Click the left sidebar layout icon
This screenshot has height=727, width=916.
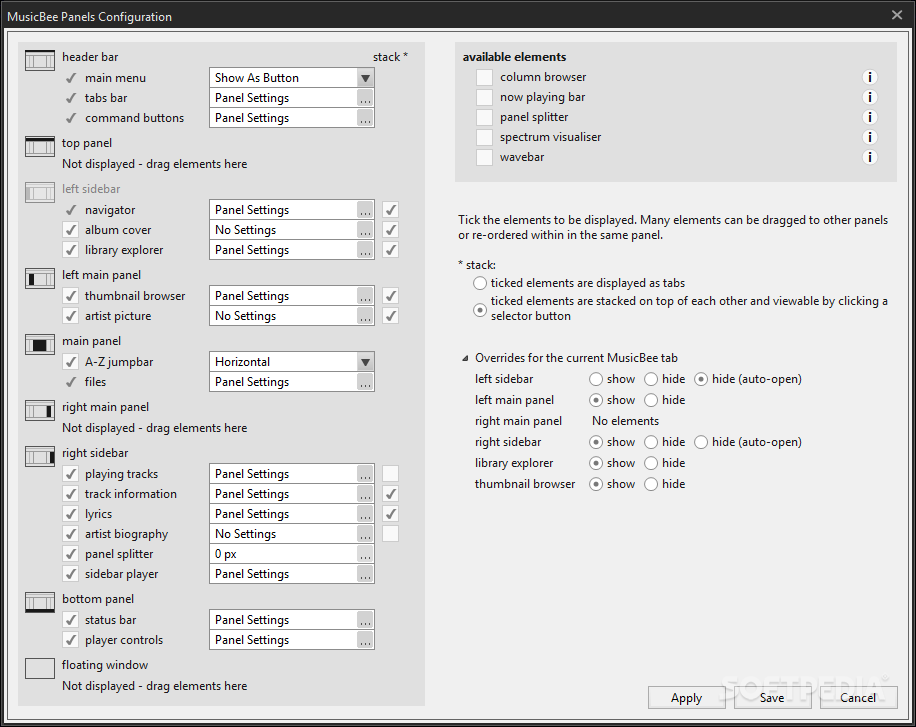(40, 192)
